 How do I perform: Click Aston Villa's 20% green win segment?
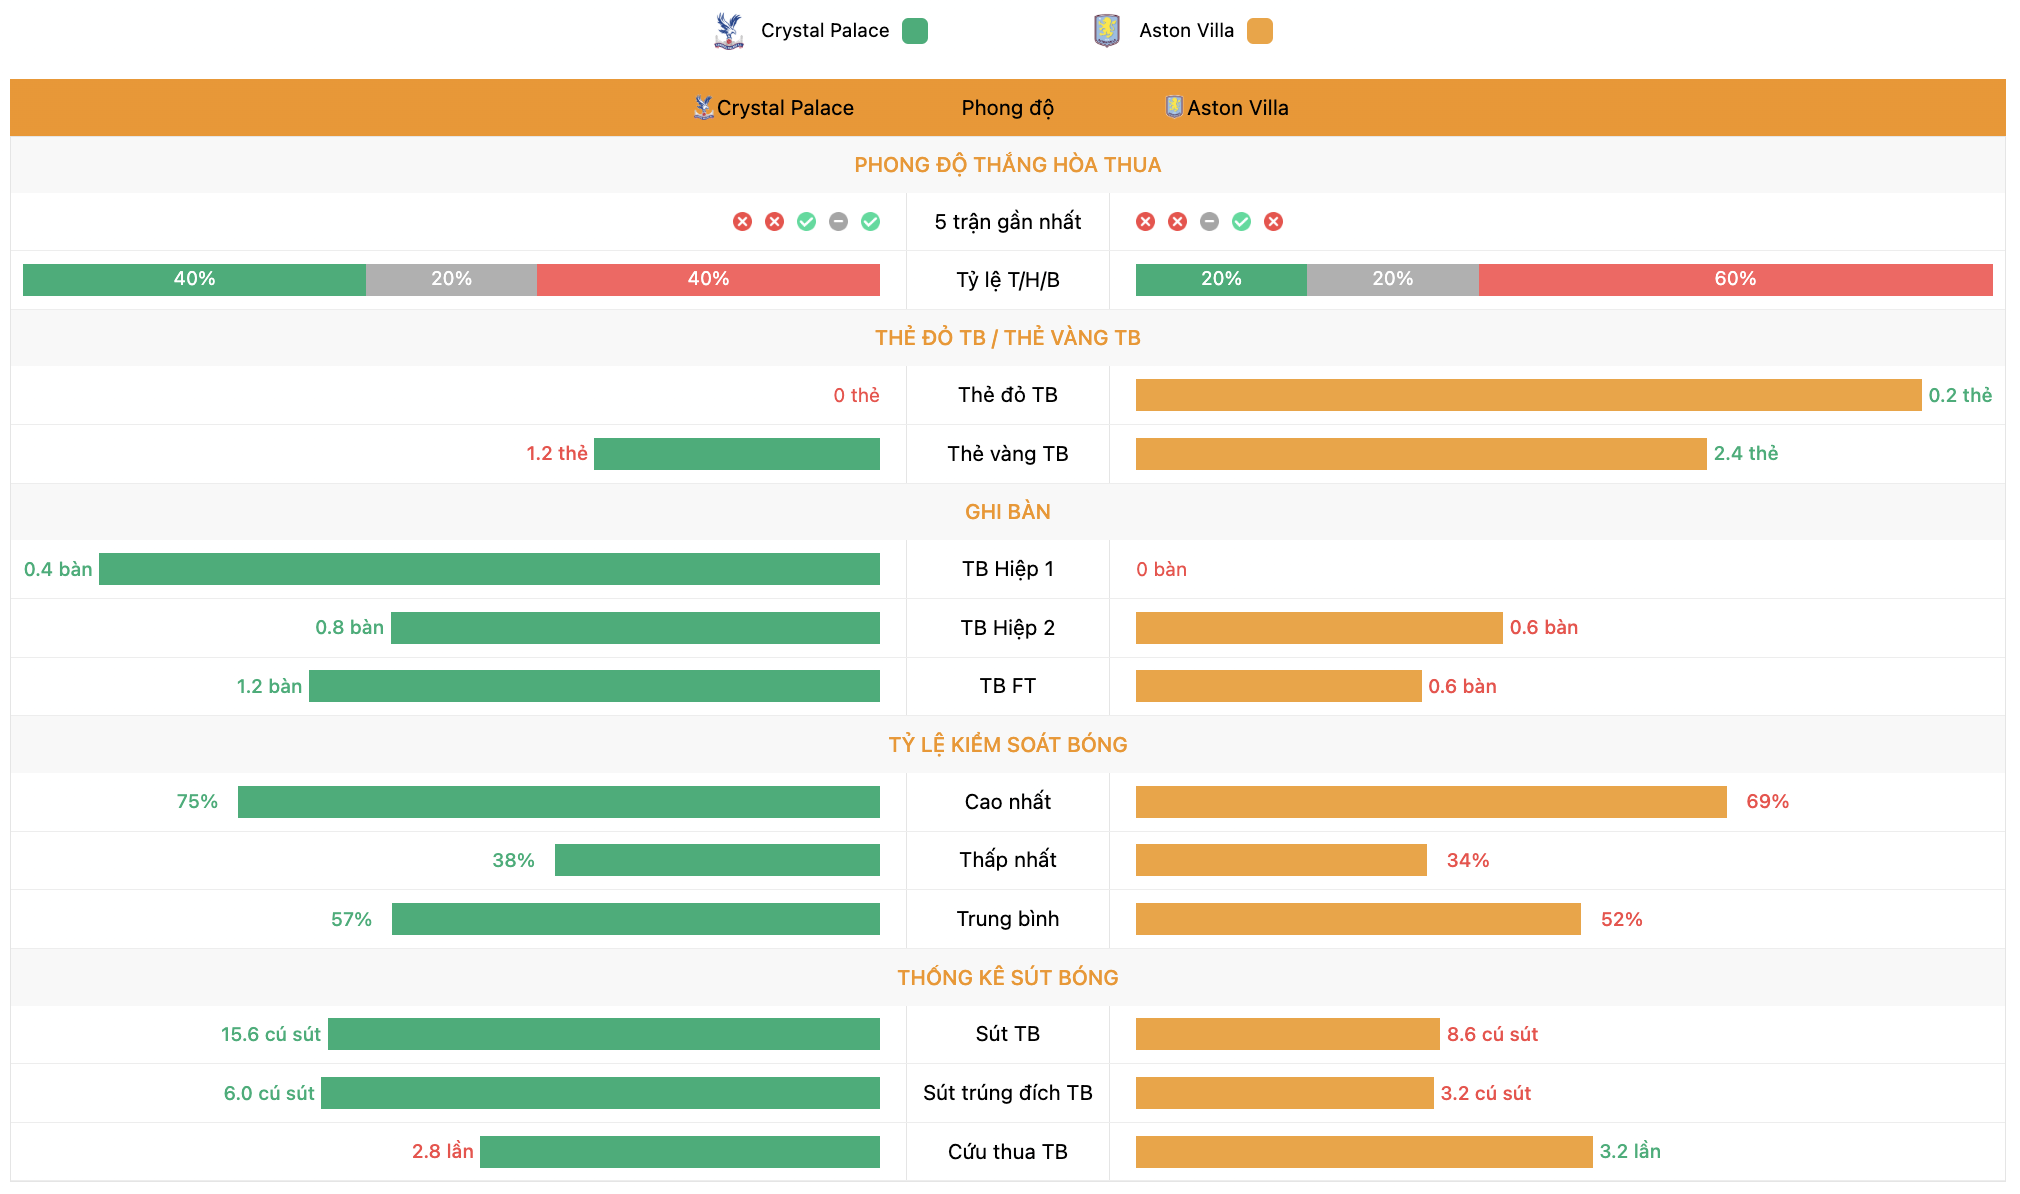point(1221,280)
